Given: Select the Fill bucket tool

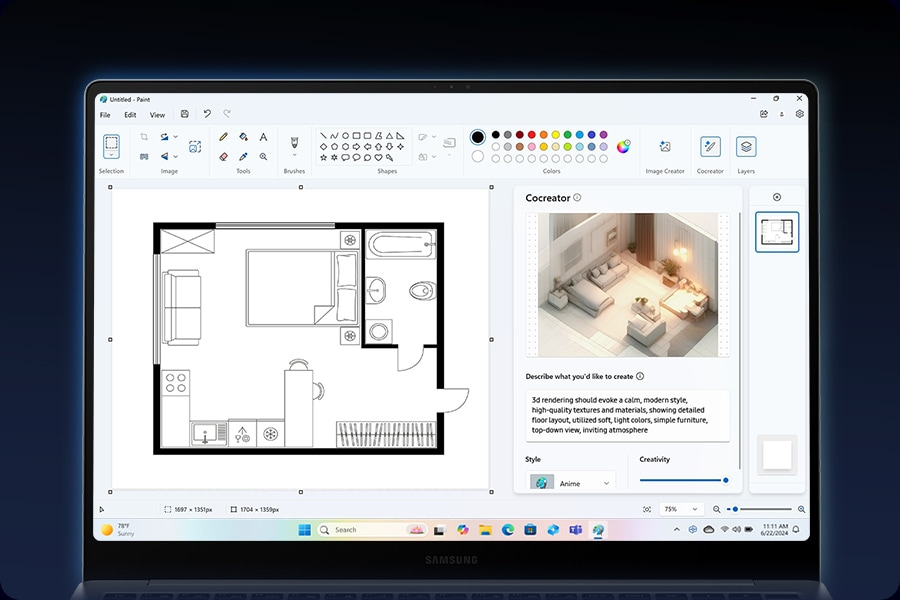Looking at the screenshot, I should pos(243,137).
